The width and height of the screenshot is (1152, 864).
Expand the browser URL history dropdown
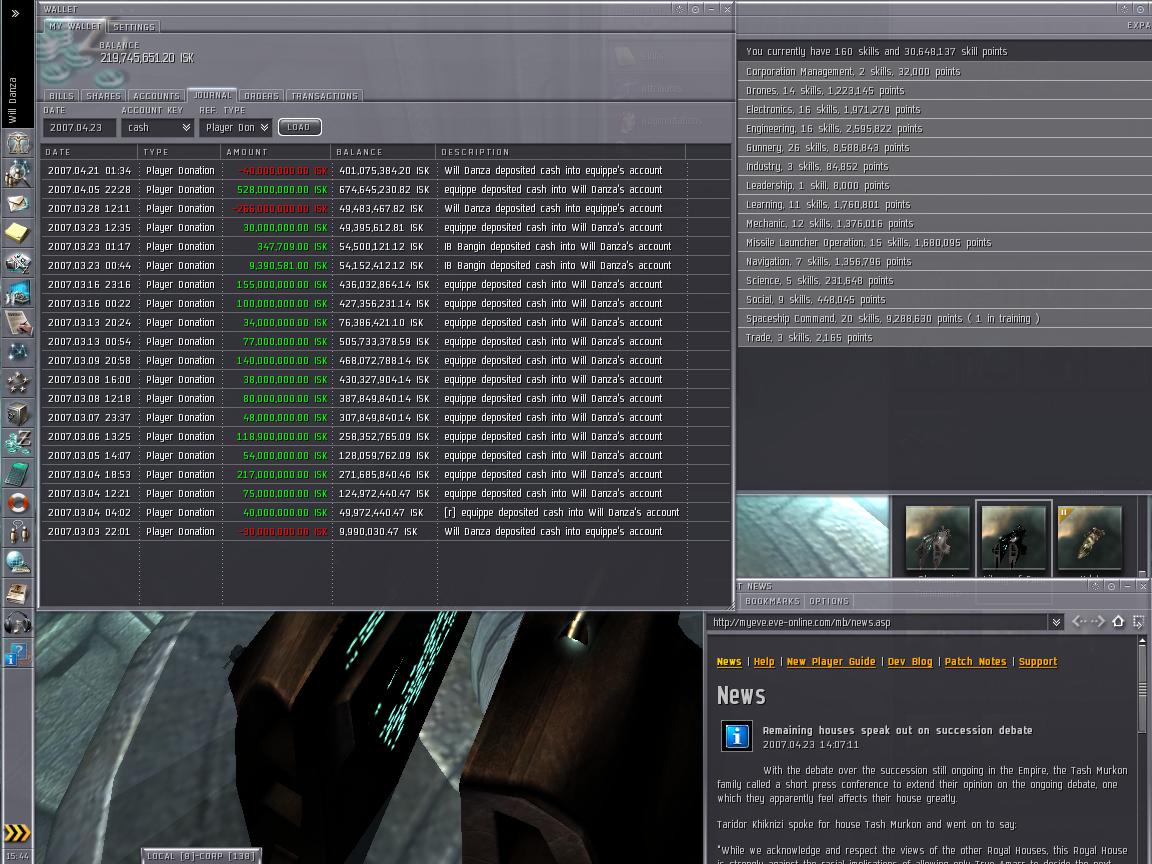pyautogui.click(x=1056, y=622)
